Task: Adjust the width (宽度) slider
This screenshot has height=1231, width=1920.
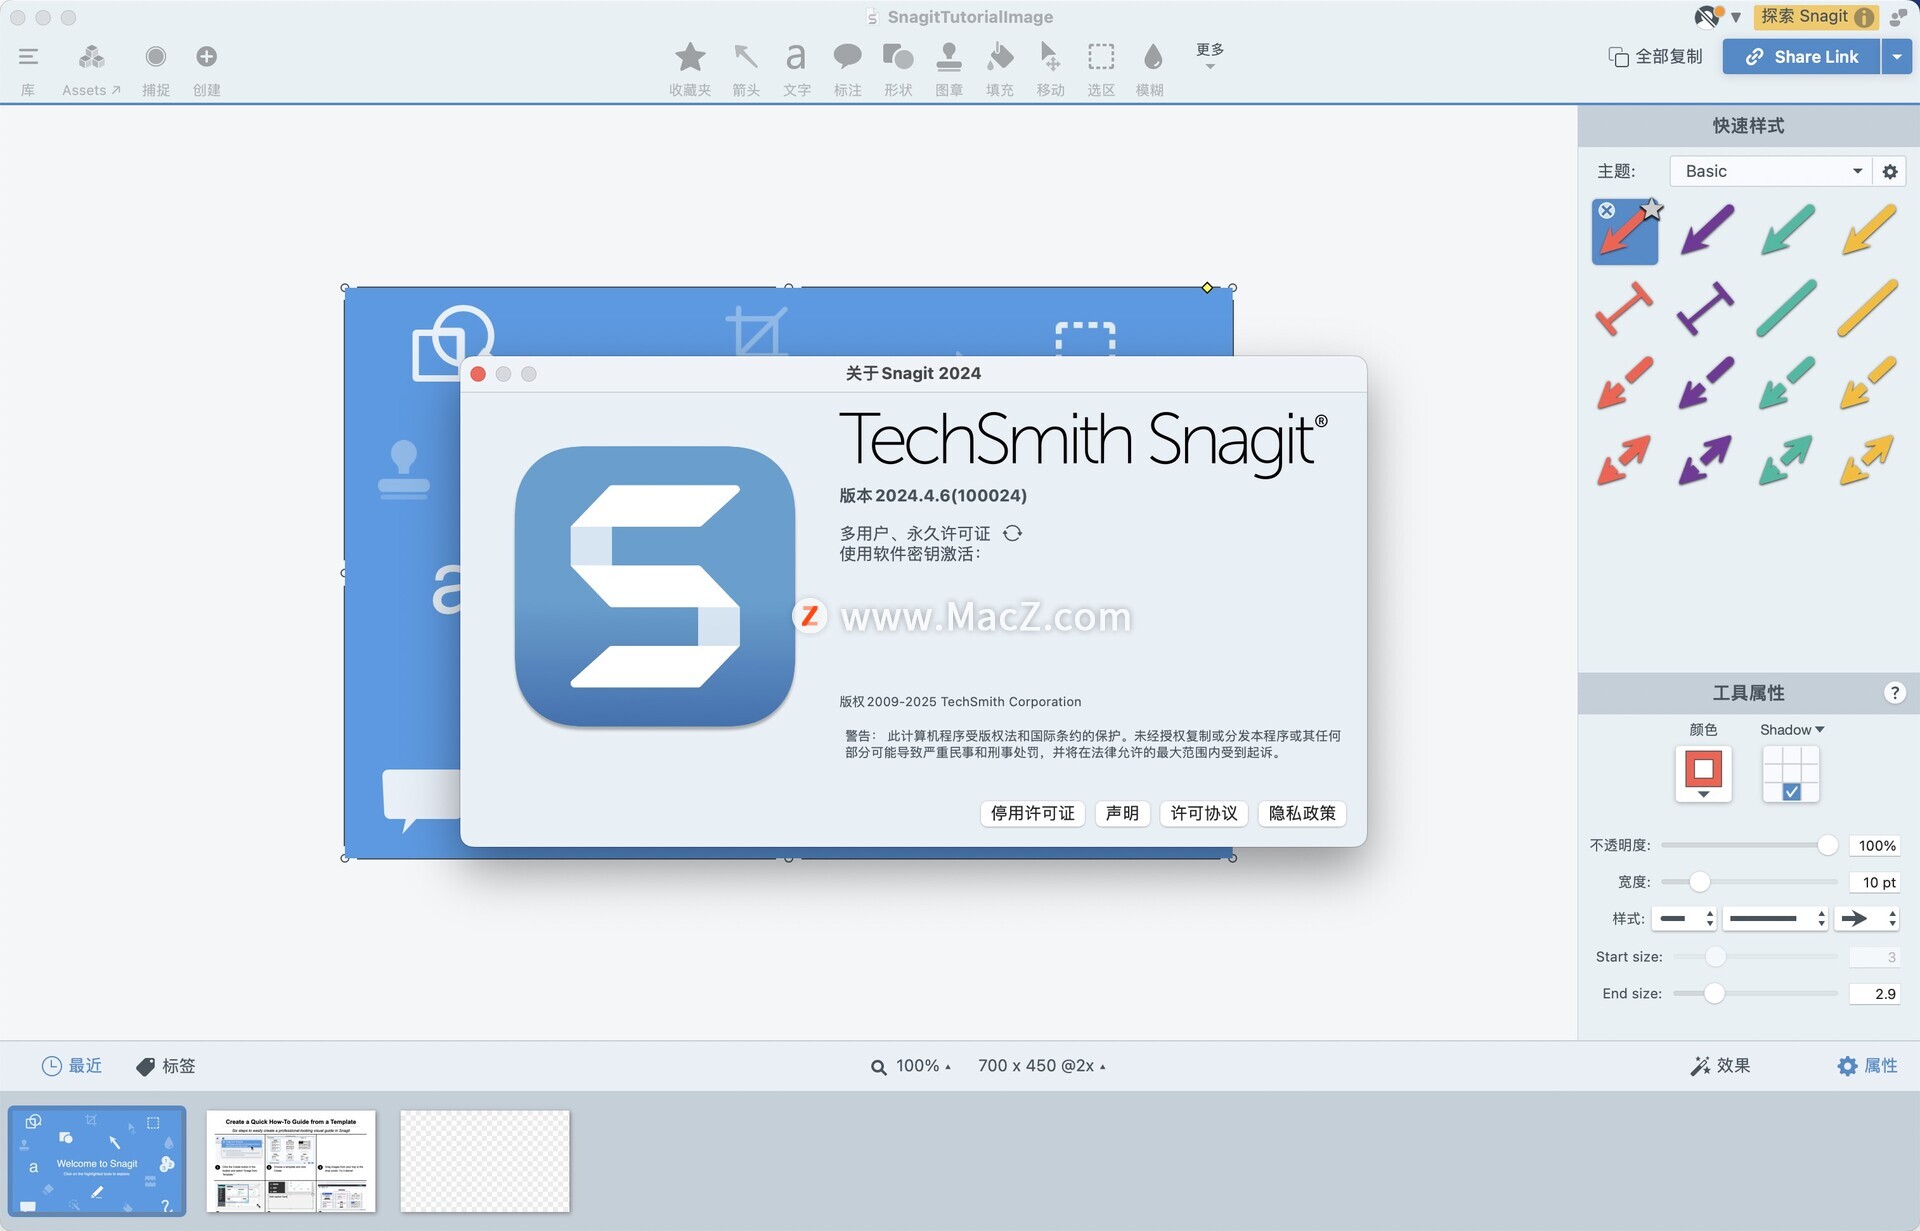Action: click(x=1699, y=882)
